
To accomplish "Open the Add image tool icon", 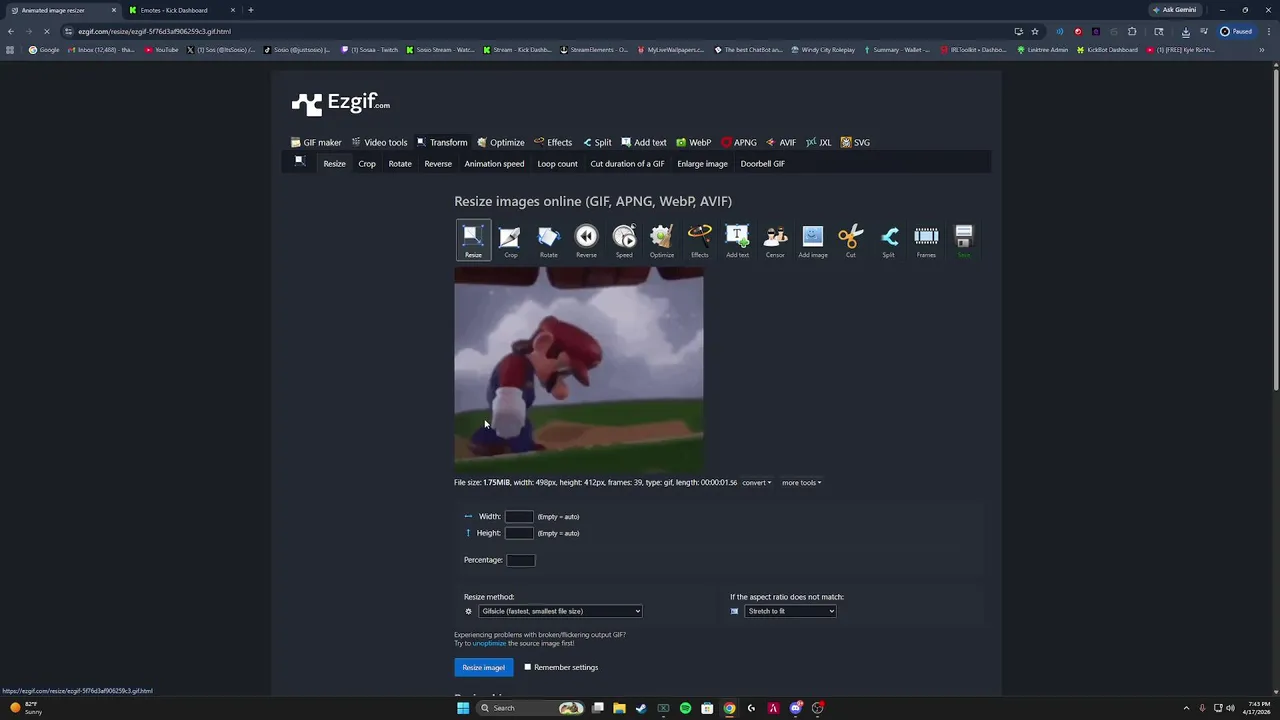I will (x=812, y=240).
